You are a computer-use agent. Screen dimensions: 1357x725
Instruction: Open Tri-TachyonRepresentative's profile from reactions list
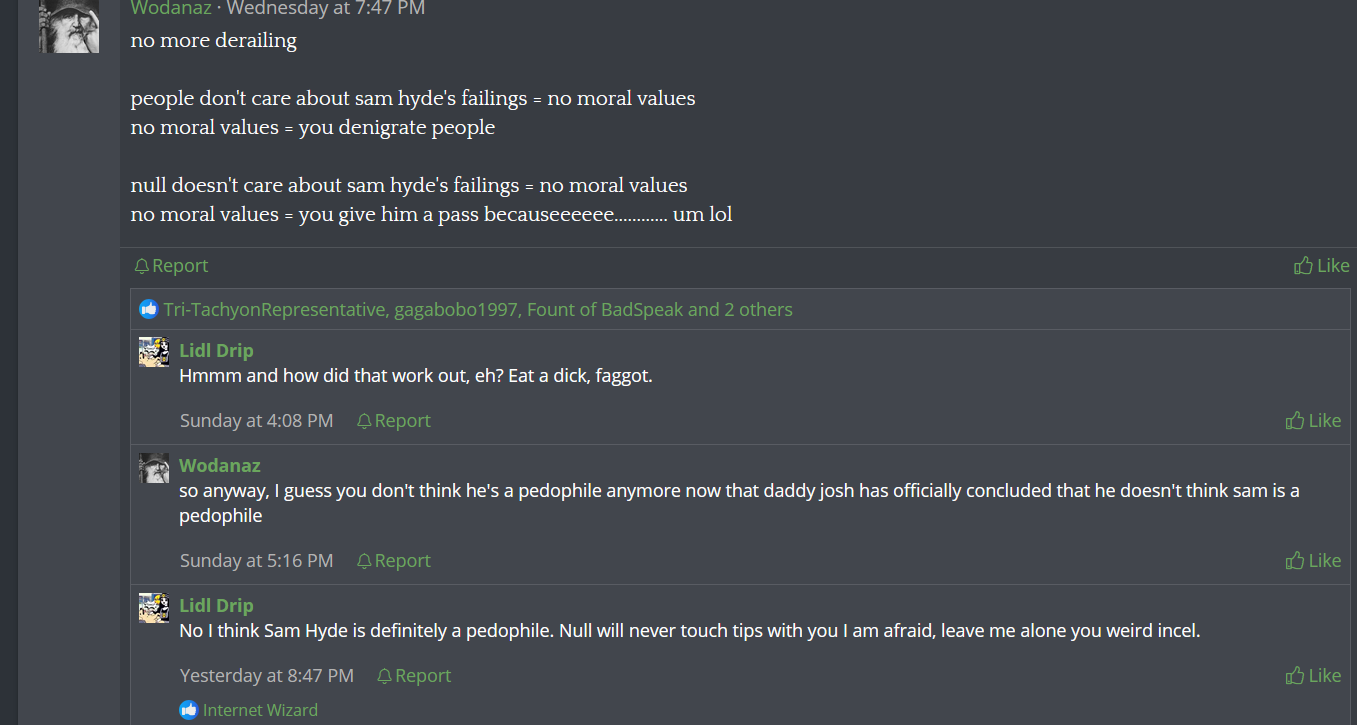274,309
